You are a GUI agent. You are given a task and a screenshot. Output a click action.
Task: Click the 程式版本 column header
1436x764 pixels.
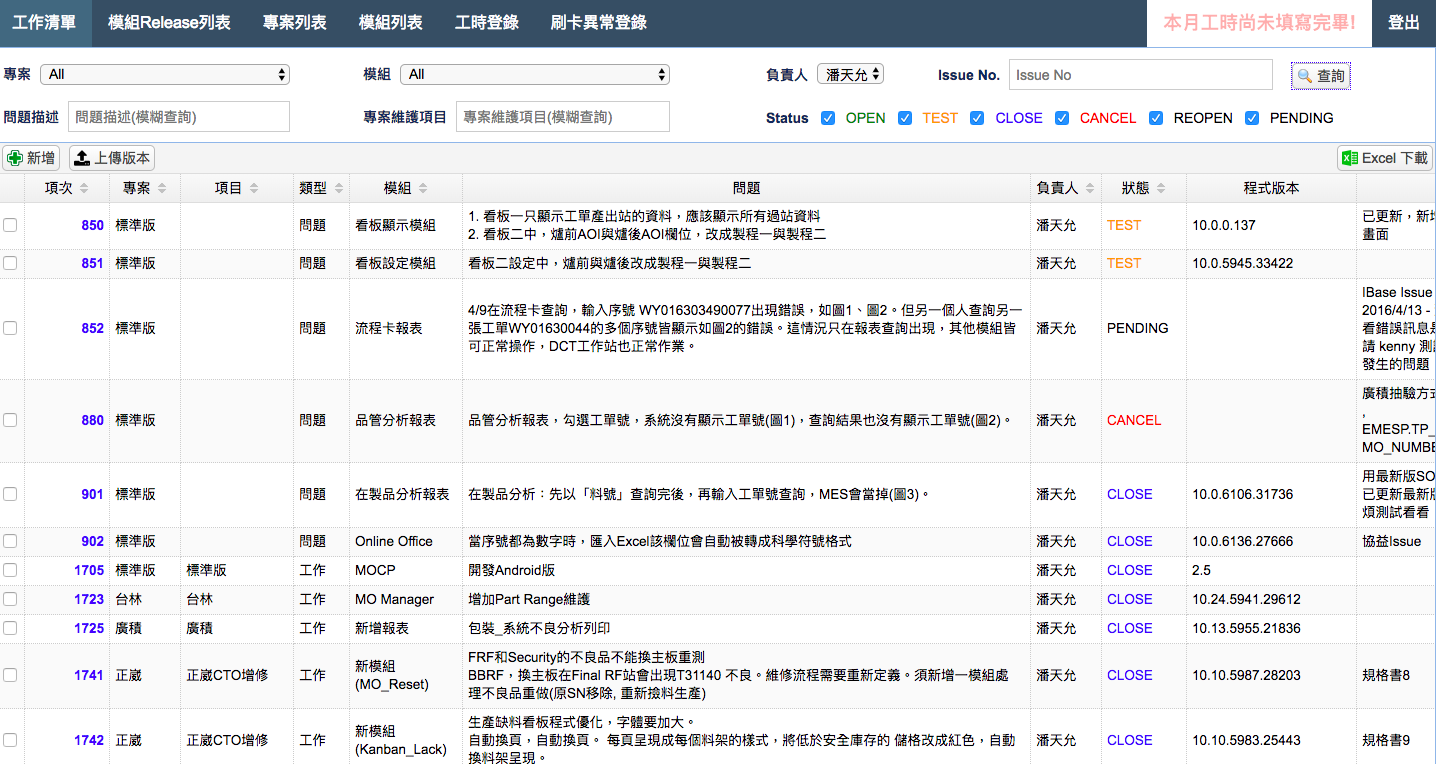click(x=1271, y=188)
